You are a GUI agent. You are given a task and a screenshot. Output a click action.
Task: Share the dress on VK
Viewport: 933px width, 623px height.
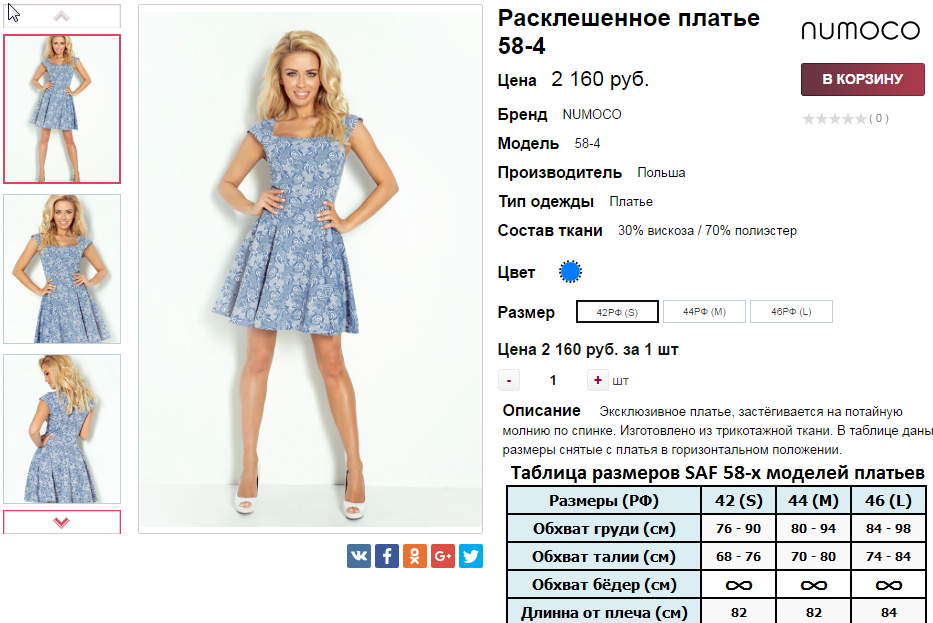pyautogui.click(x=359, y=556)
